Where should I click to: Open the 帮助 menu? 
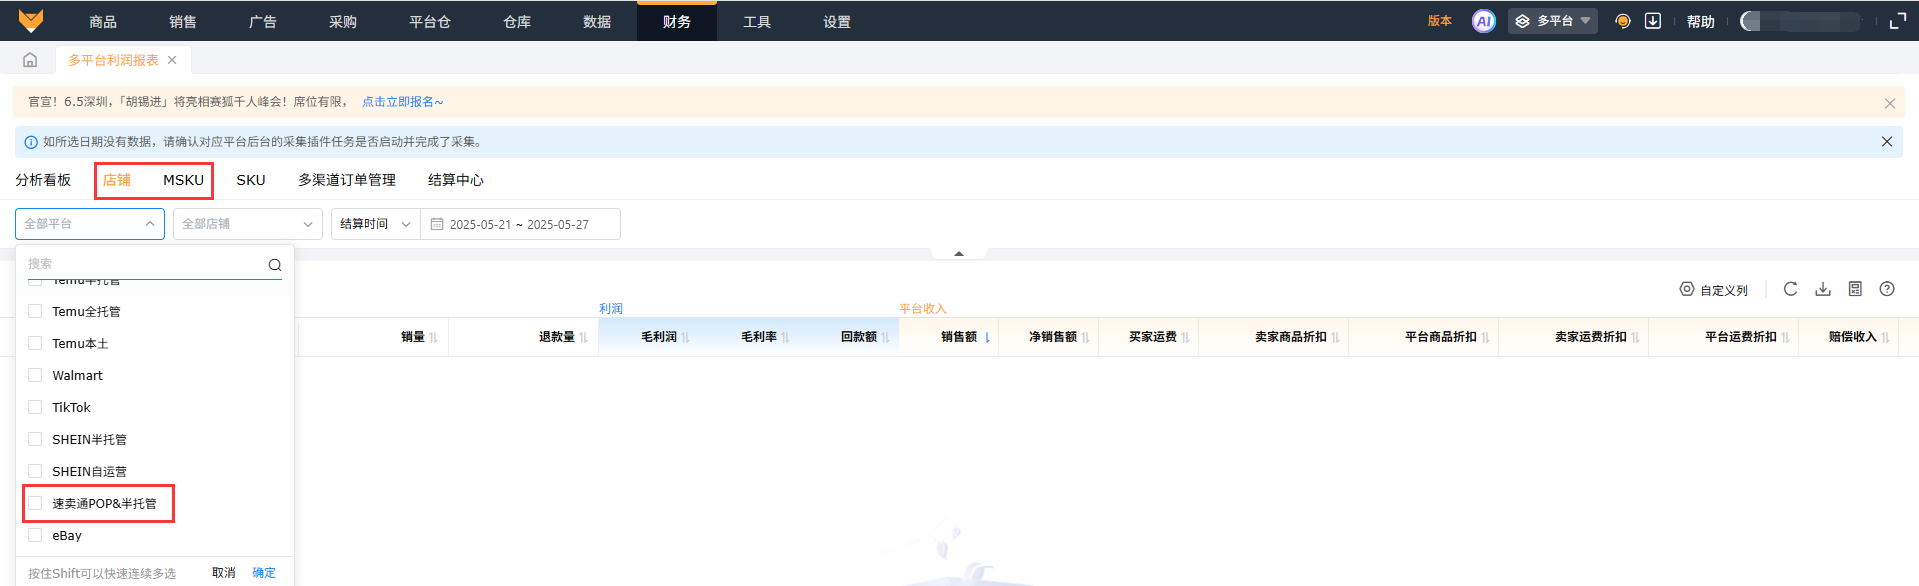[1701, 21]
